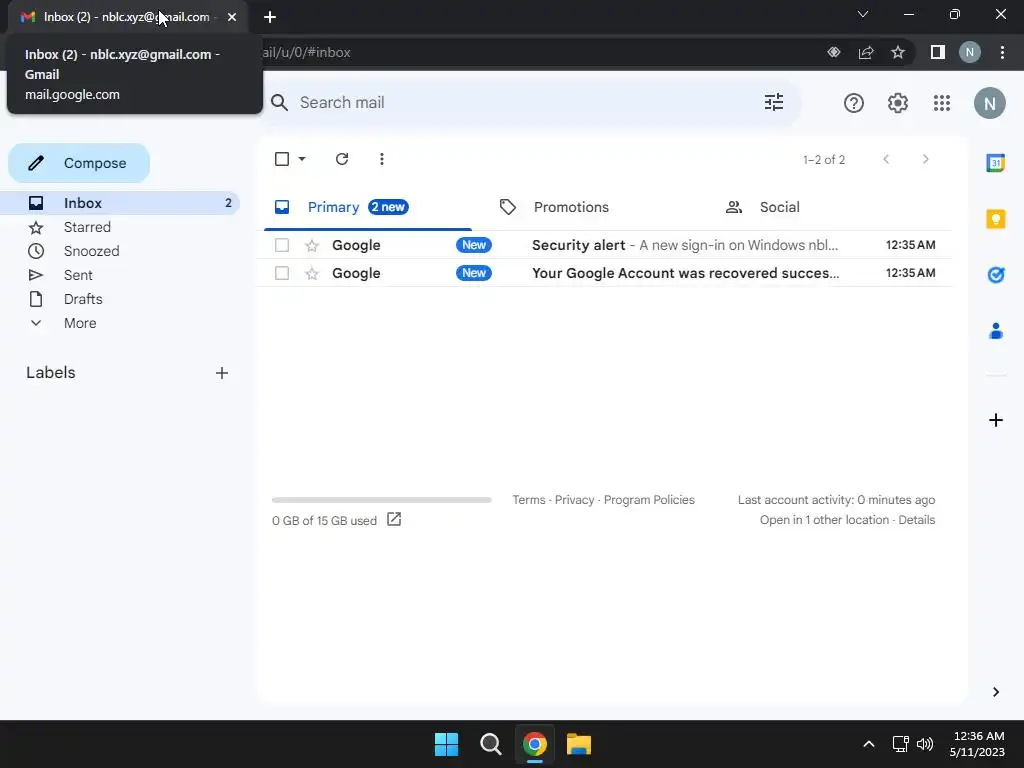The height and width of the screenshot is (768, 1024).
Task: Open the account activity Details link
Action: click(x=916, y=520)
